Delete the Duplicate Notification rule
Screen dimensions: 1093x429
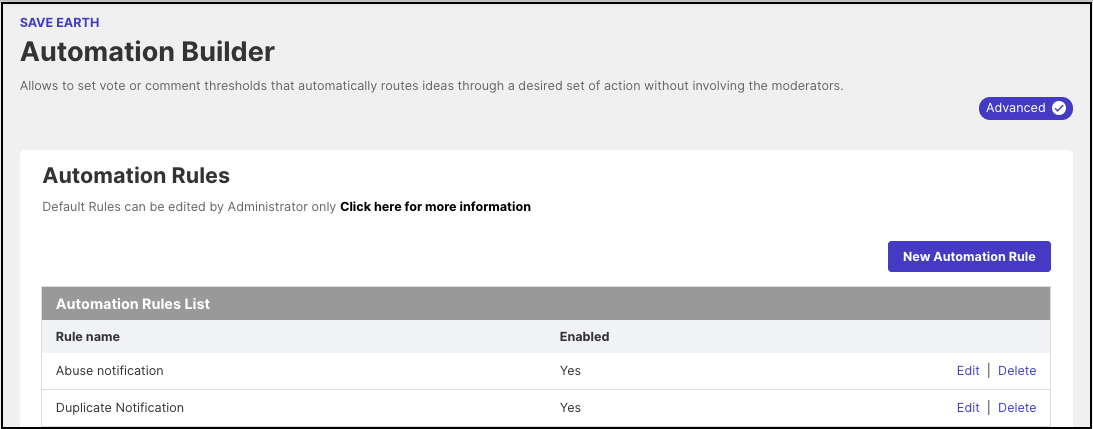1017,407
